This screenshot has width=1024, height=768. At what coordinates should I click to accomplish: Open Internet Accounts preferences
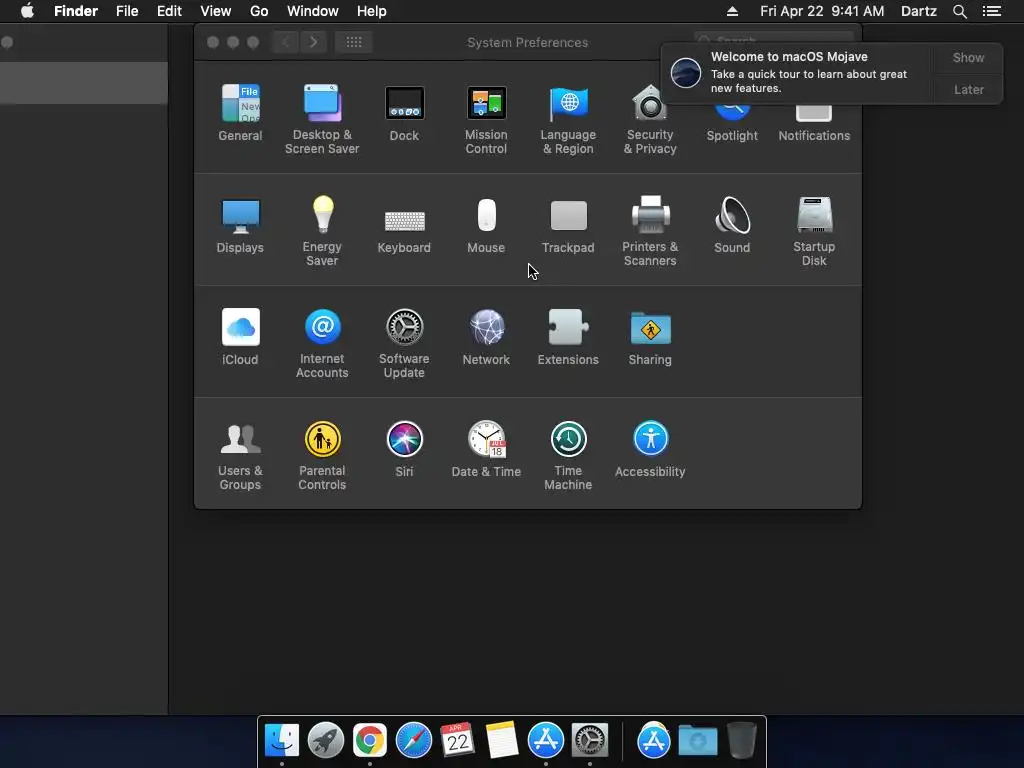tap(322, 343)
